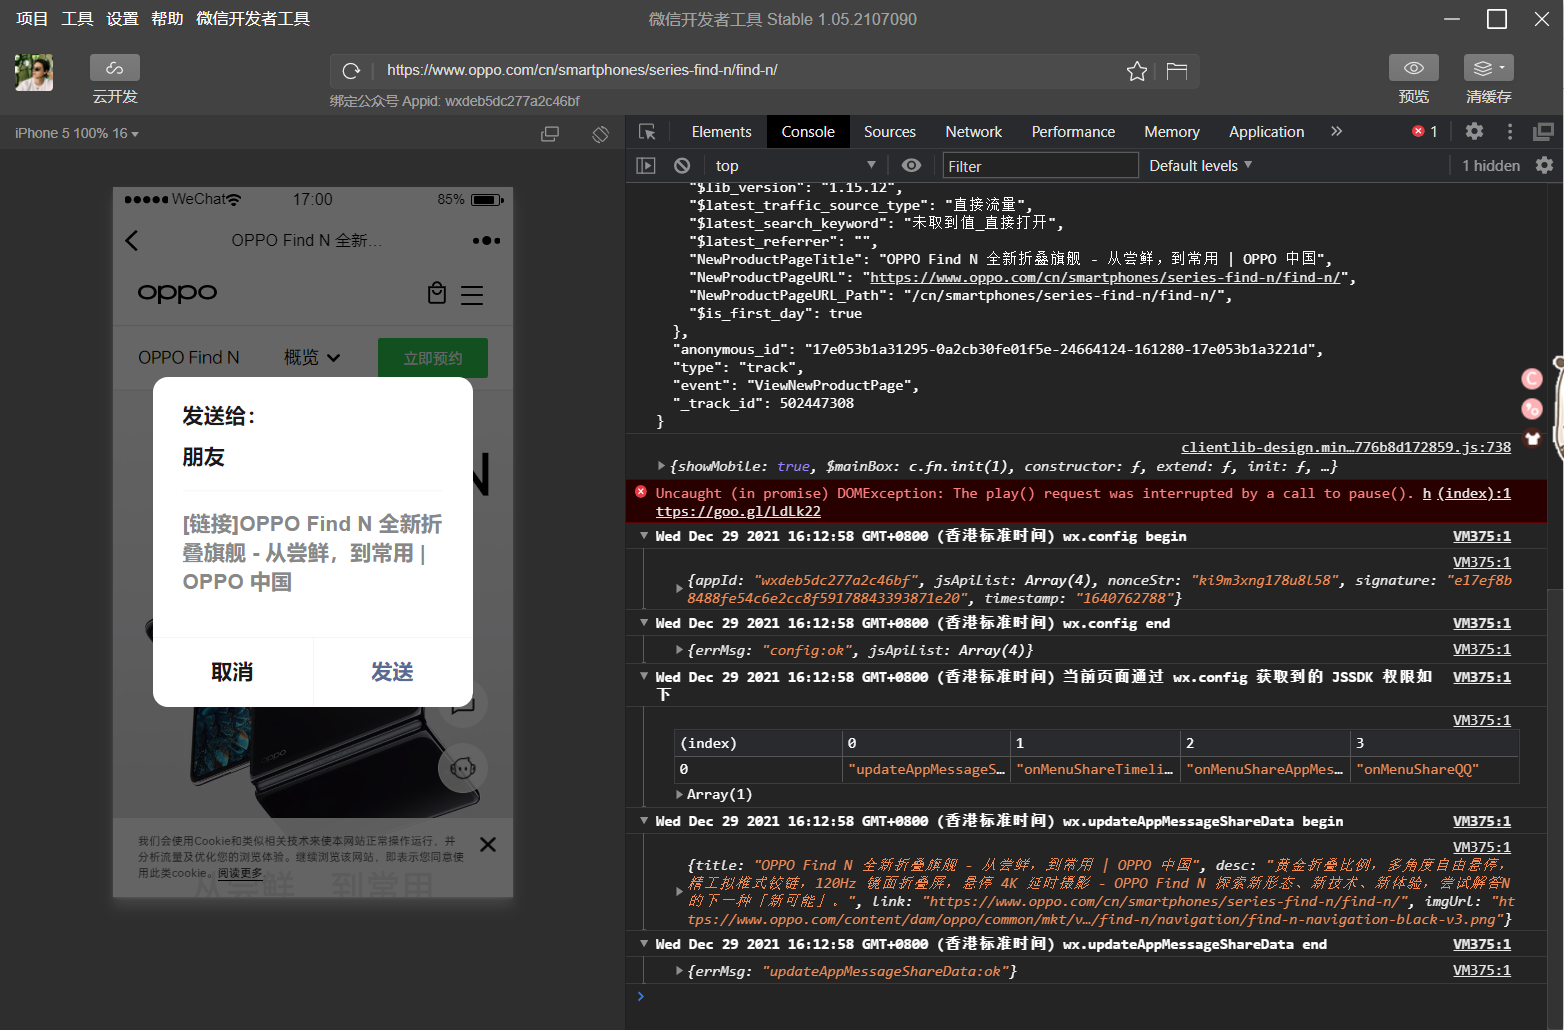Image resolution: width=1564 pixels, height=1030 pixels.
Task: Click the OPPO logo in the simulator
Action: point(177,293)
